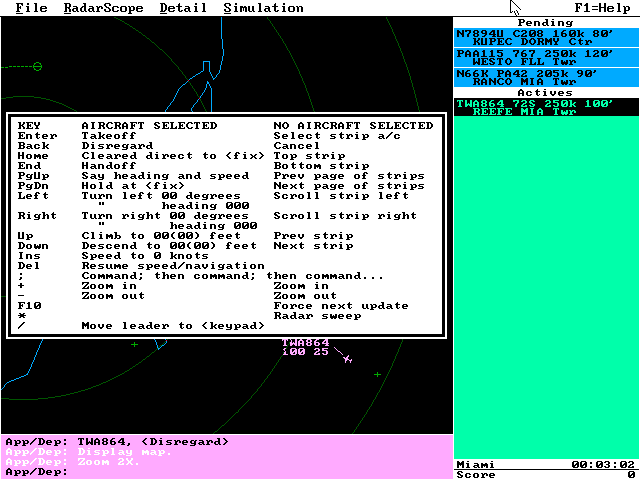This screenshot has height=480, width=640.
Task: Click the green plus fix near TWA864
Action: tap(378, 374)
